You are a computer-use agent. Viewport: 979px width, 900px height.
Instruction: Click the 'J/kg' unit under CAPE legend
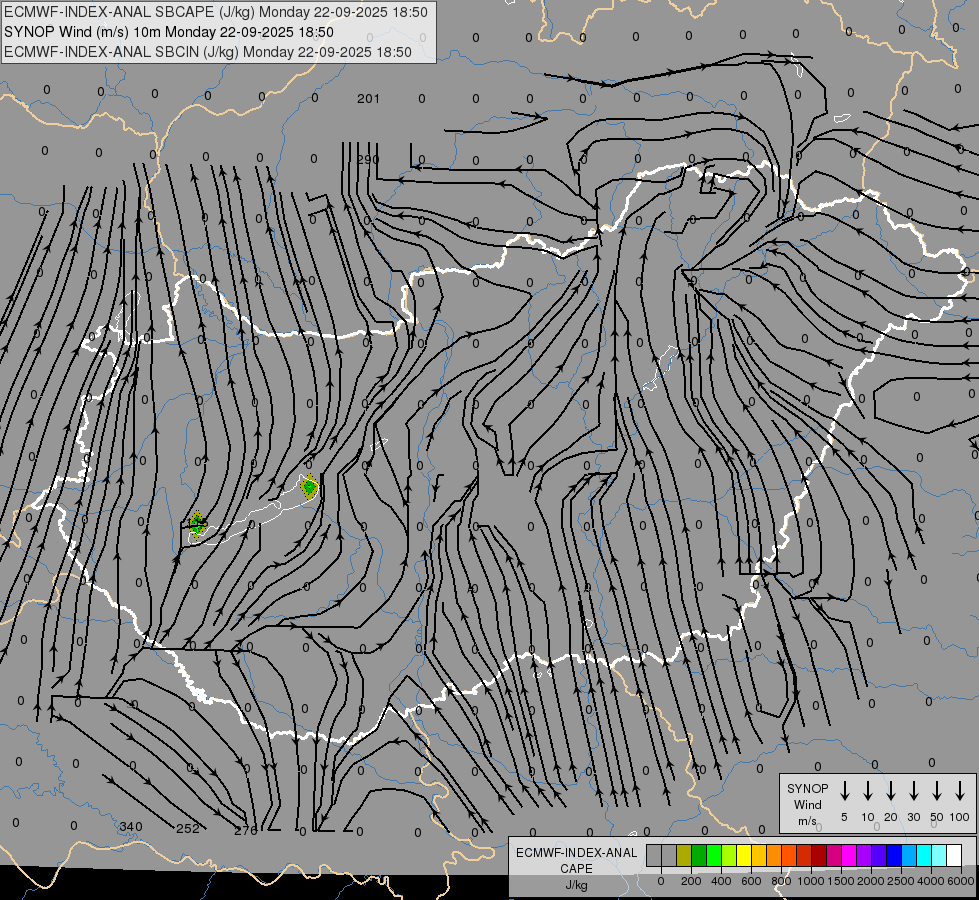(x=576, y=885)
